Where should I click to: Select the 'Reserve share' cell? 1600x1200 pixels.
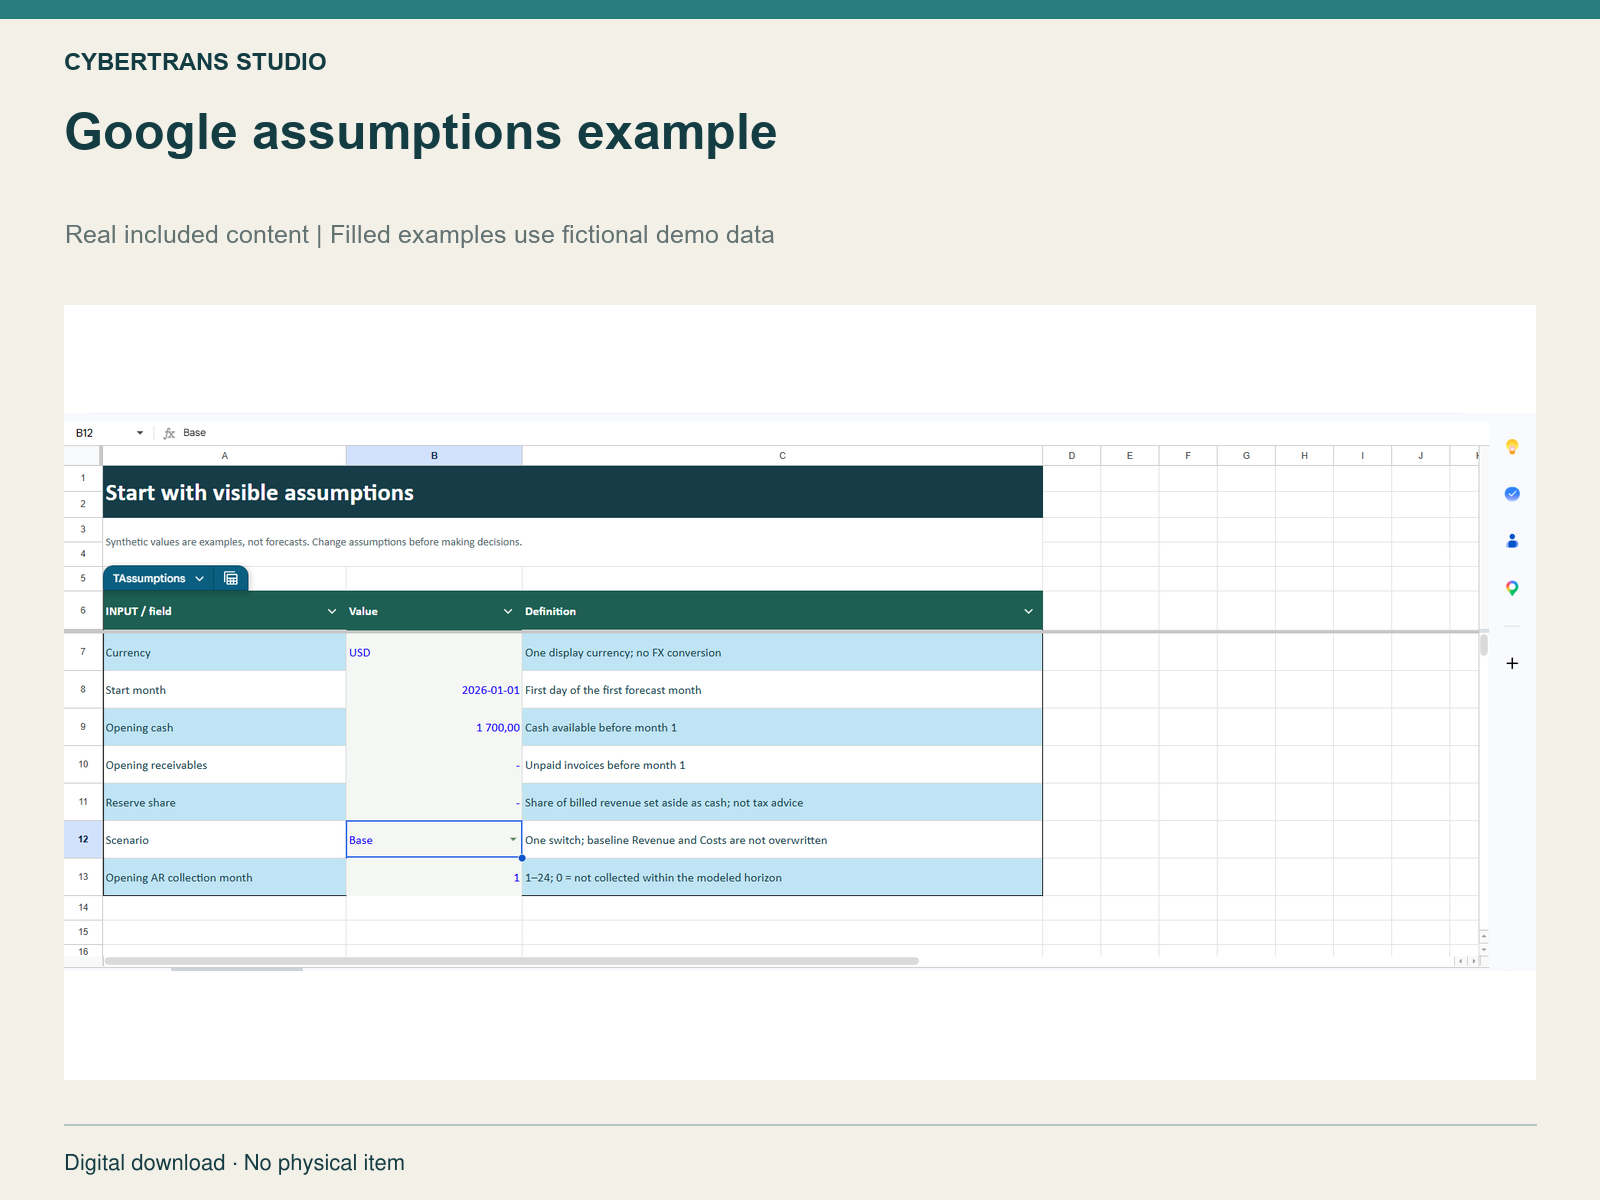[224, 802]
